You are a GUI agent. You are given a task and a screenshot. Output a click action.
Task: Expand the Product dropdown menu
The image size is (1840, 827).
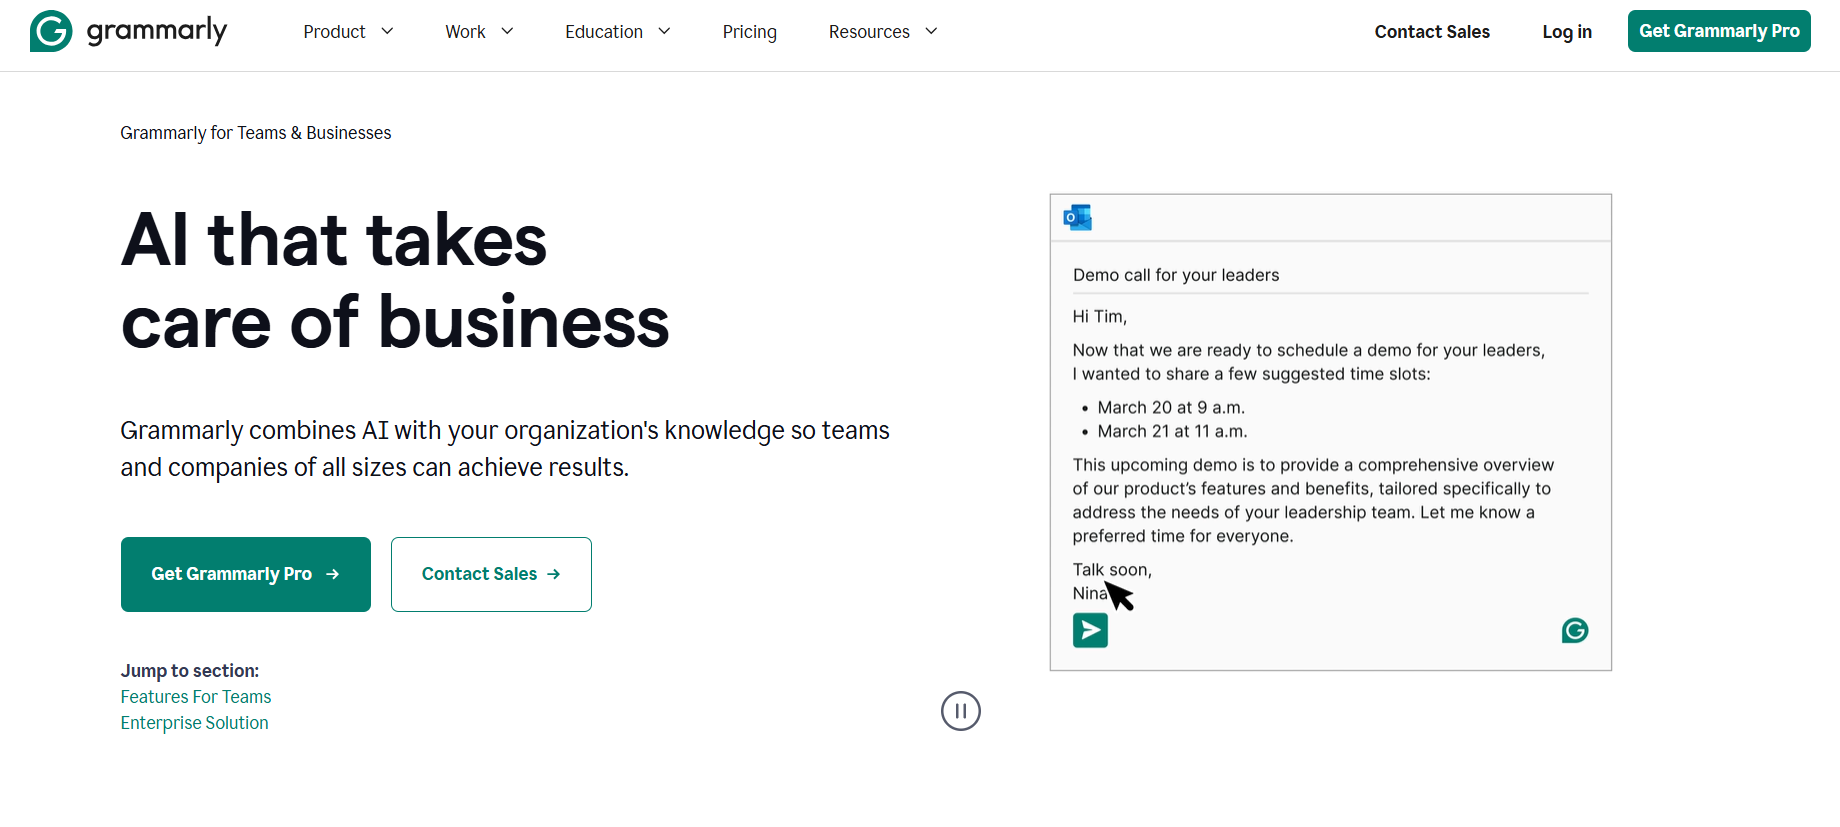coord(348,32)
